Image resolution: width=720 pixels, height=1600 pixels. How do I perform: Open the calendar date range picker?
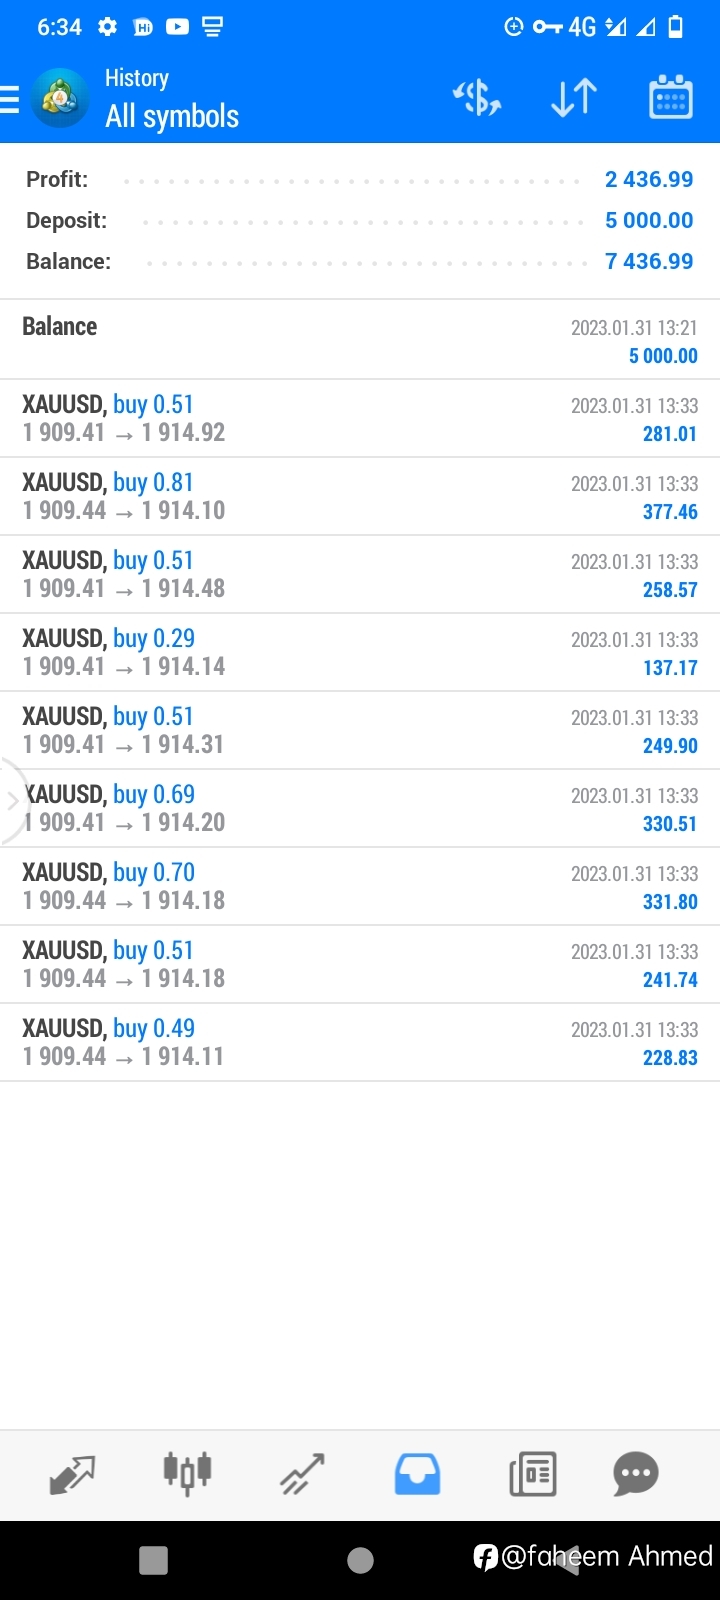pyautogui.click(x=671, y=97)
